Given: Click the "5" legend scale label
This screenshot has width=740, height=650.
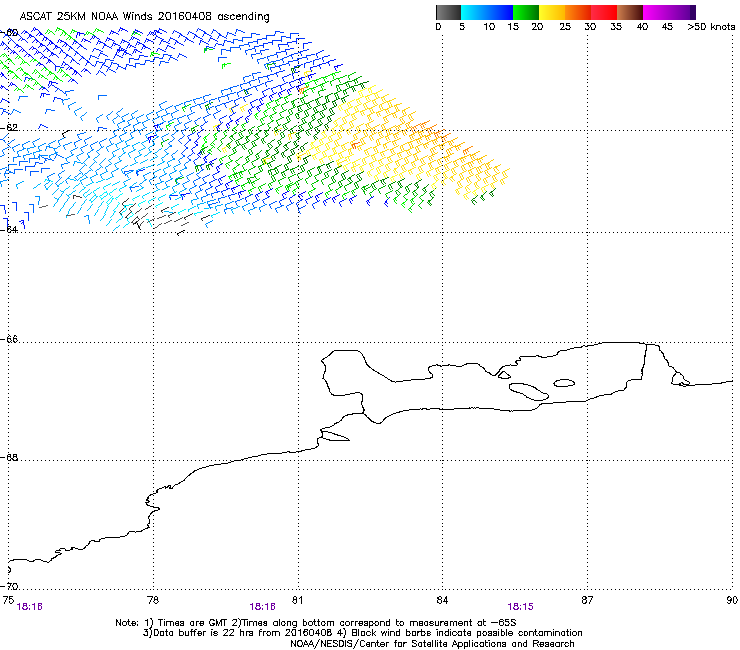Looking at the screenshot, I should [x=462, y=27].
